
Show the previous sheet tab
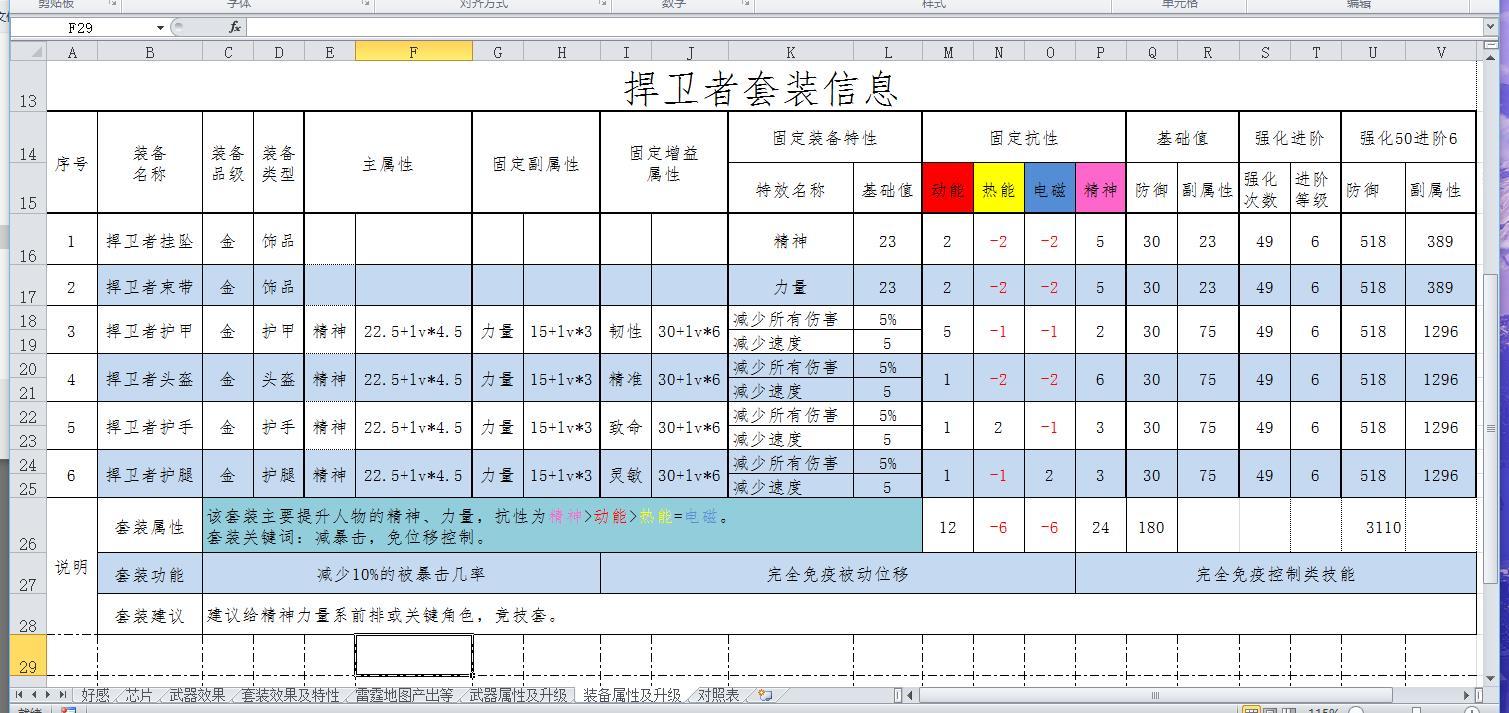point(34,694)
